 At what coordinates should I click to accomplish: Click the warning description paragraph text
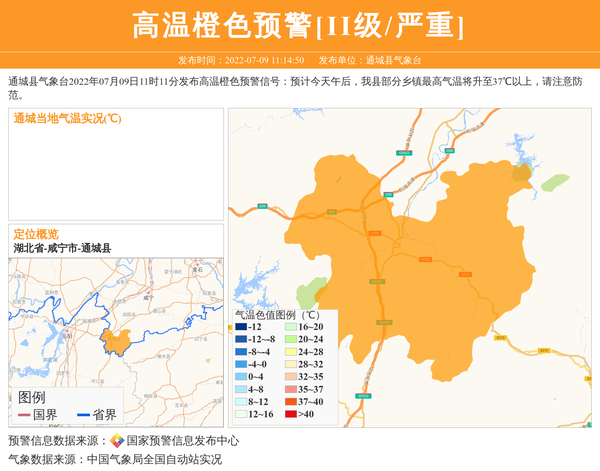(x=295, y=88)
